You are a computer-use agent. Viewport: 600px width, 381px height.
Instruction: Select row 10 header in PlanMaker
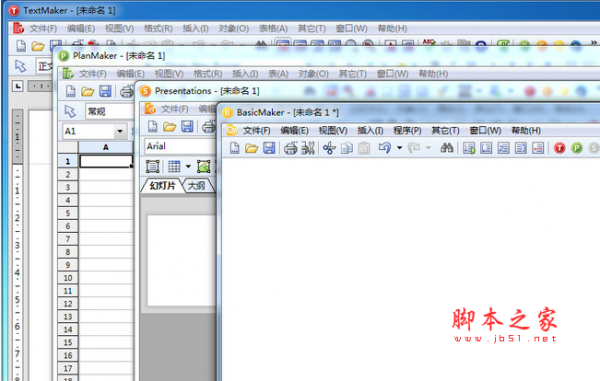click(x=68, y=278)
